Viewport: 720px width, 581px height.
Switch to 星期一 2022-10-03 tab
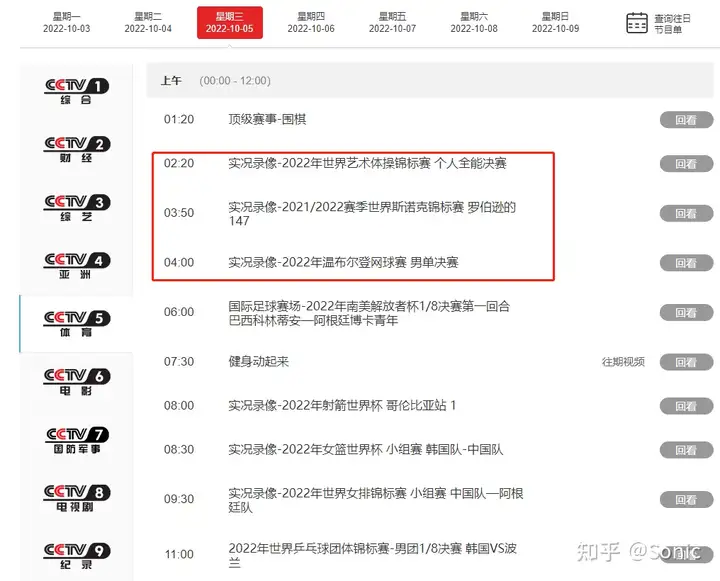point(67,23)
